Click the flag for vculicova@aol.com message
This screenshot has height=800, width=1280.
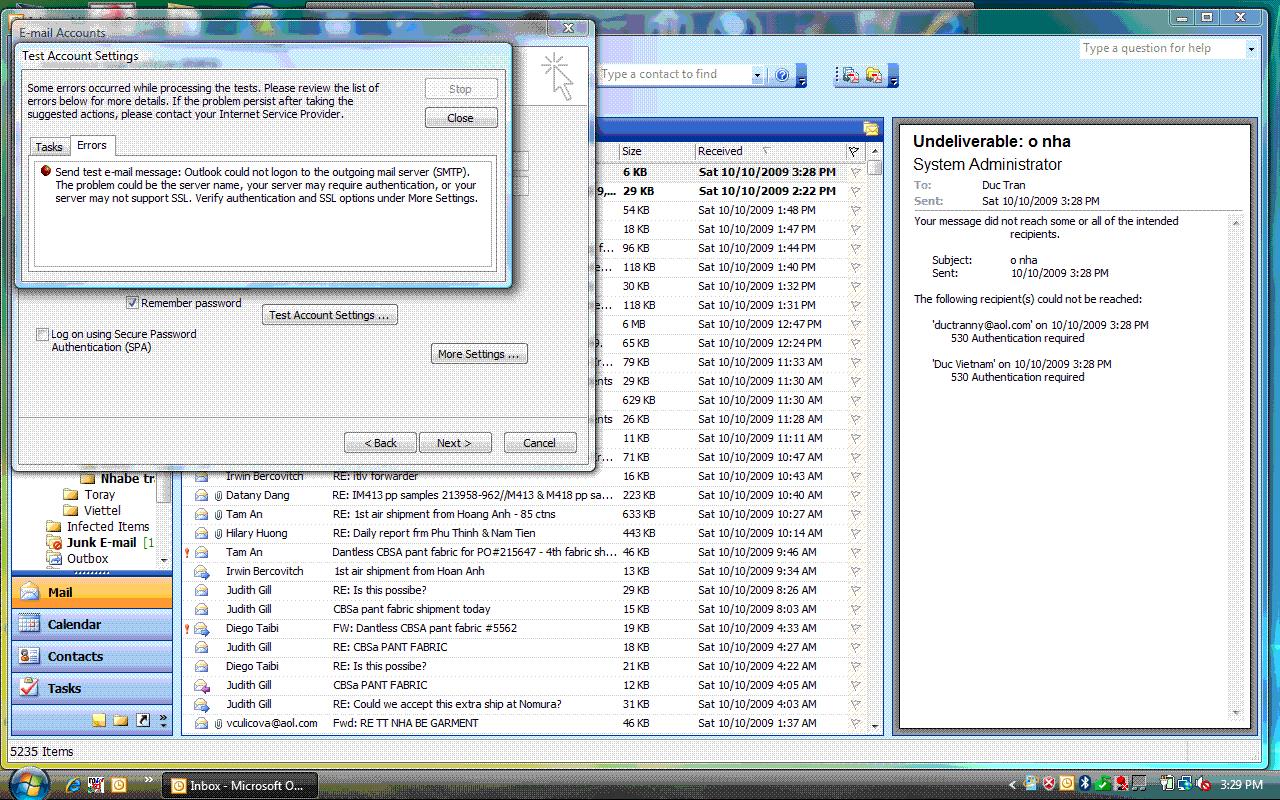tap(855, 723)
